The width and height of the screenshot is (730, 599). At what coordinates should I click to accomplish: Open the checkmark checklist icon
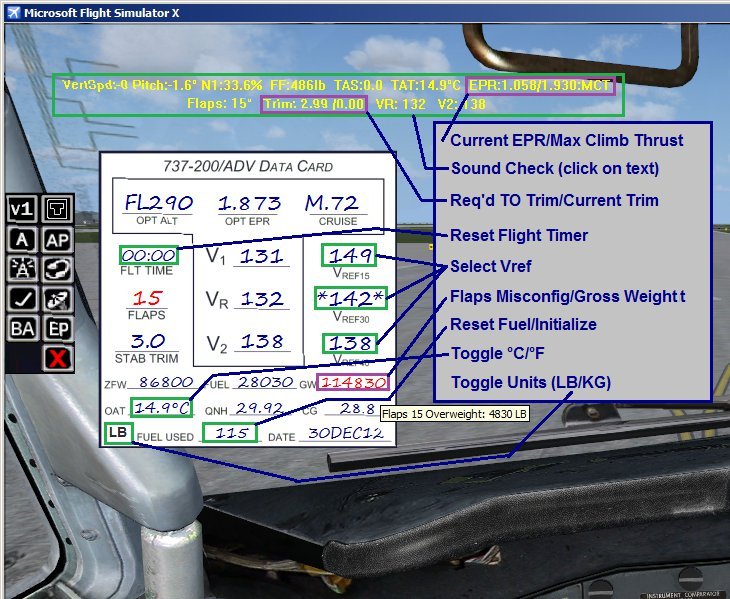click(22, 299)
